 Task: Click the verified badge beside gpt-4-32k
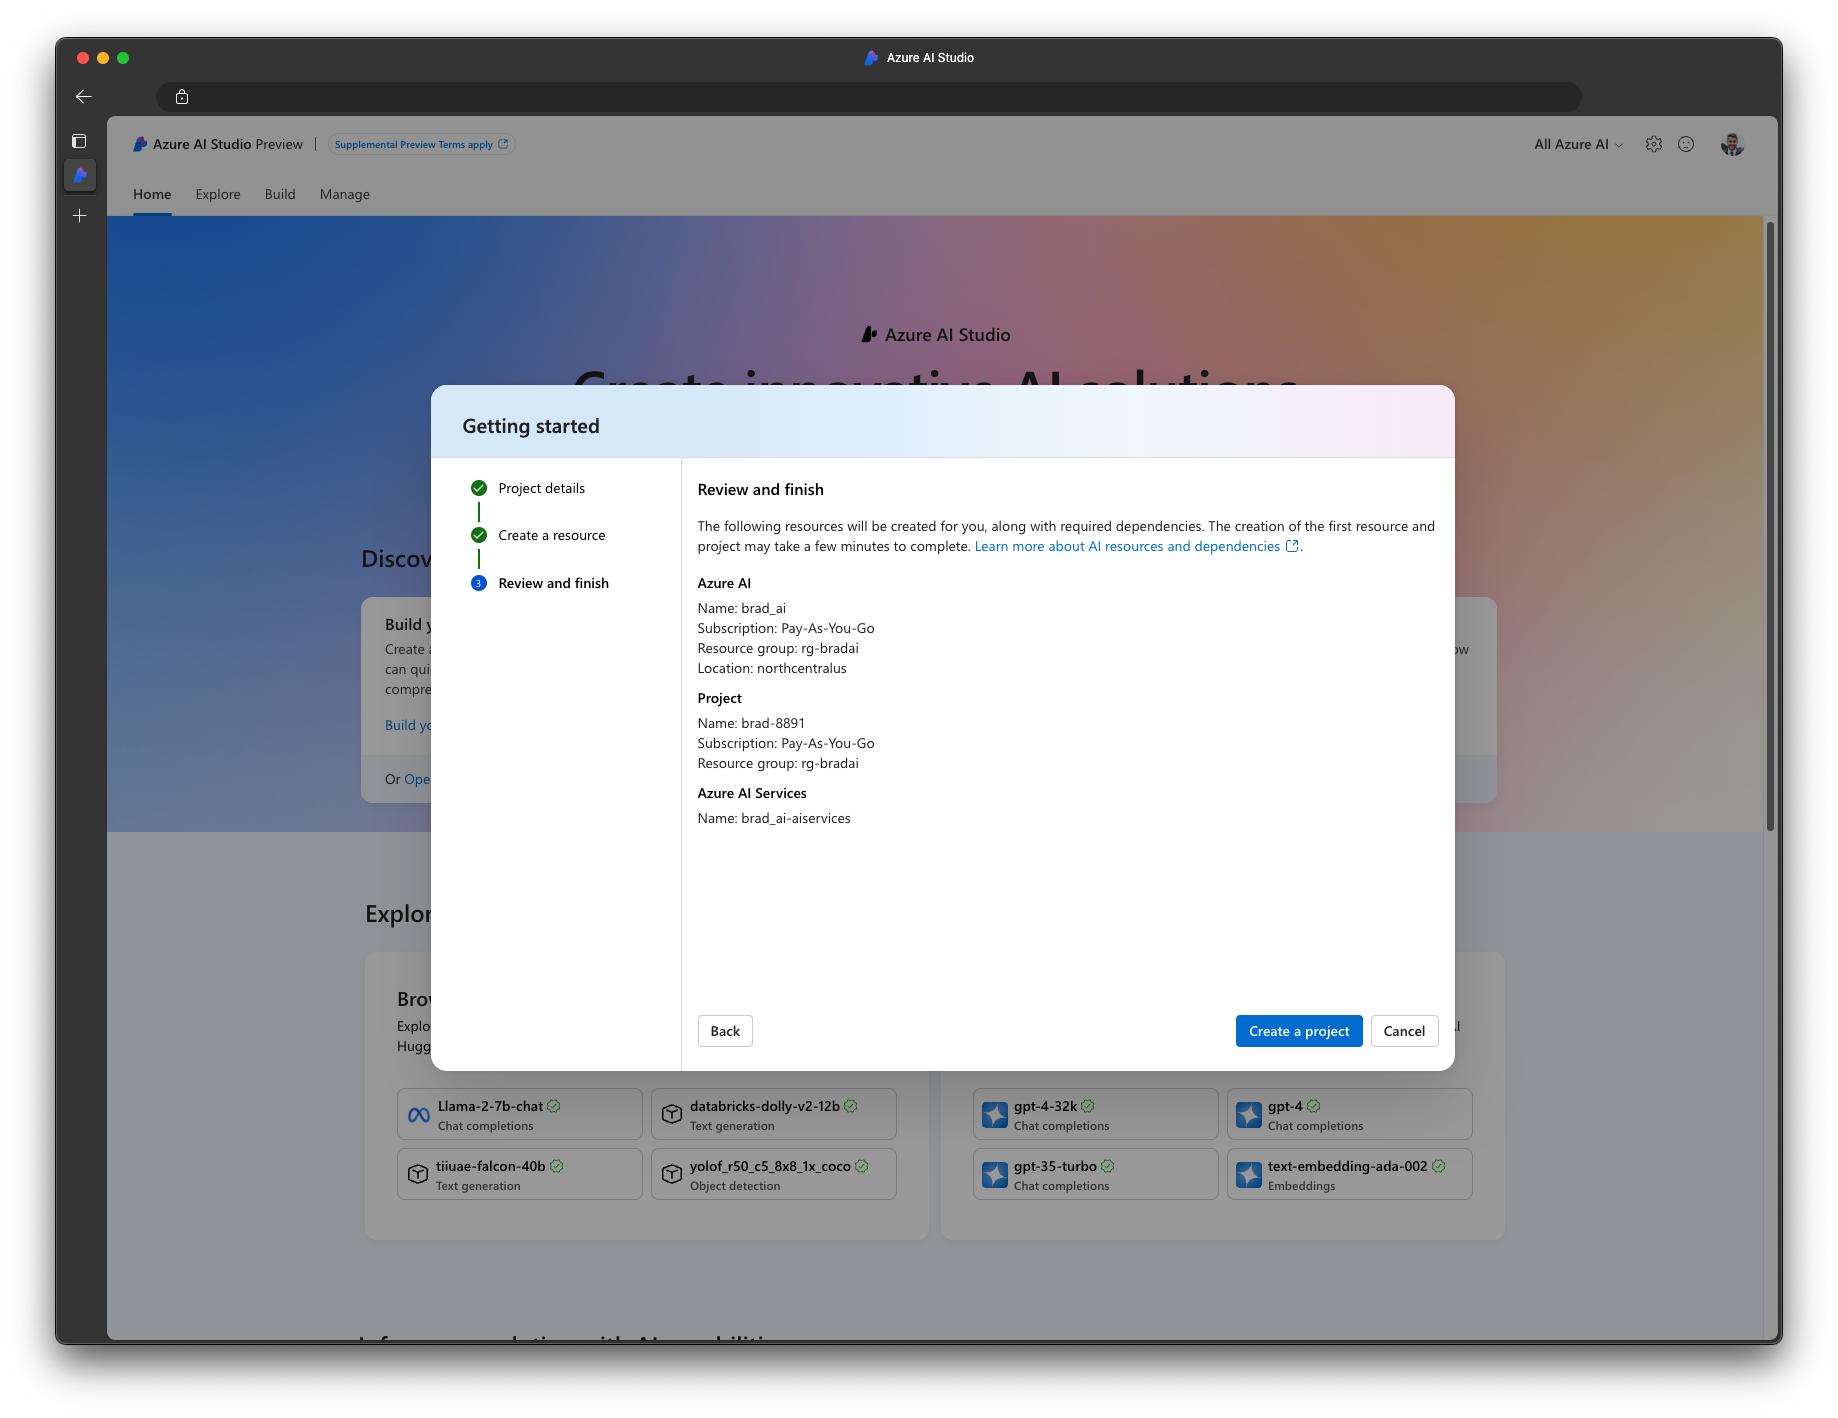coord(1088,1106)
